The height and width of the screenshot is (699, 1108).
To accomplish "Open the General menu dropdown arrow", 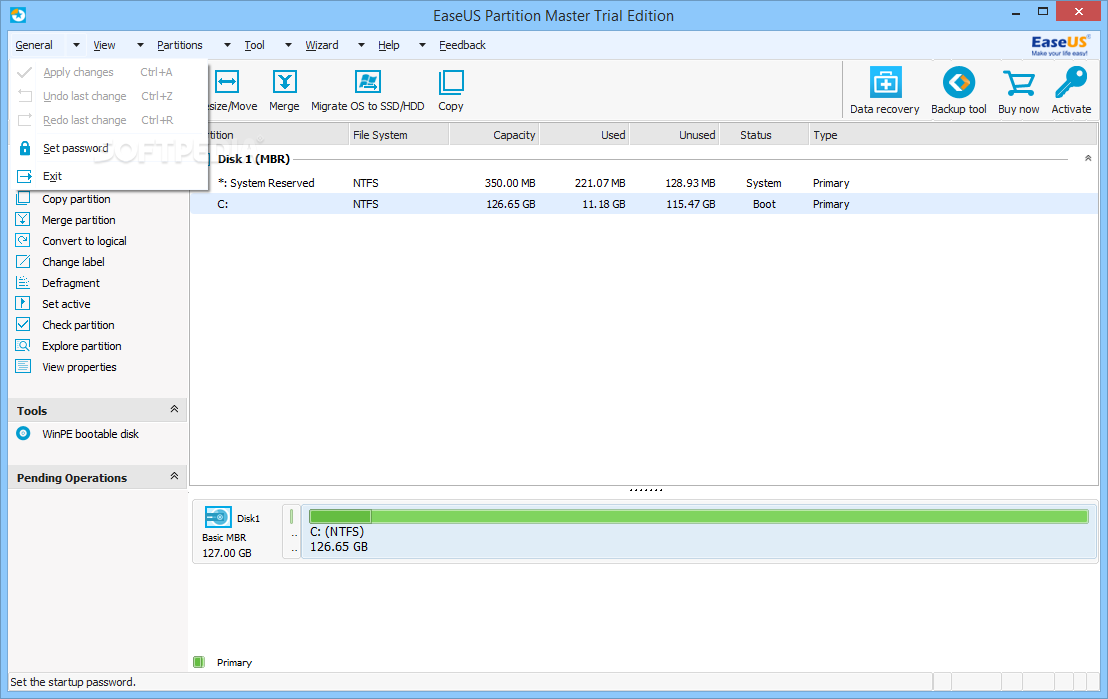I will pos(76,45).
